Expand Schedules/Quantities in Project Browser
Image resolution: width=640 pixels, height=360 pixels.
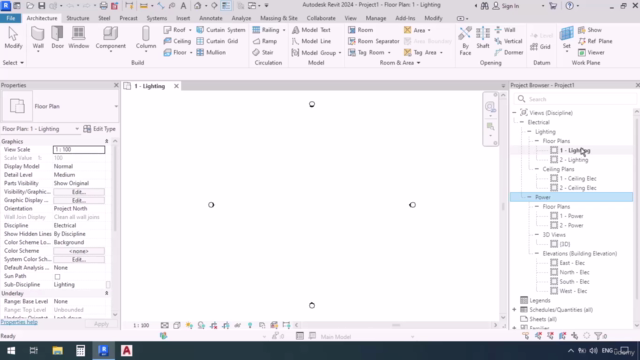(x=514, y=310)
